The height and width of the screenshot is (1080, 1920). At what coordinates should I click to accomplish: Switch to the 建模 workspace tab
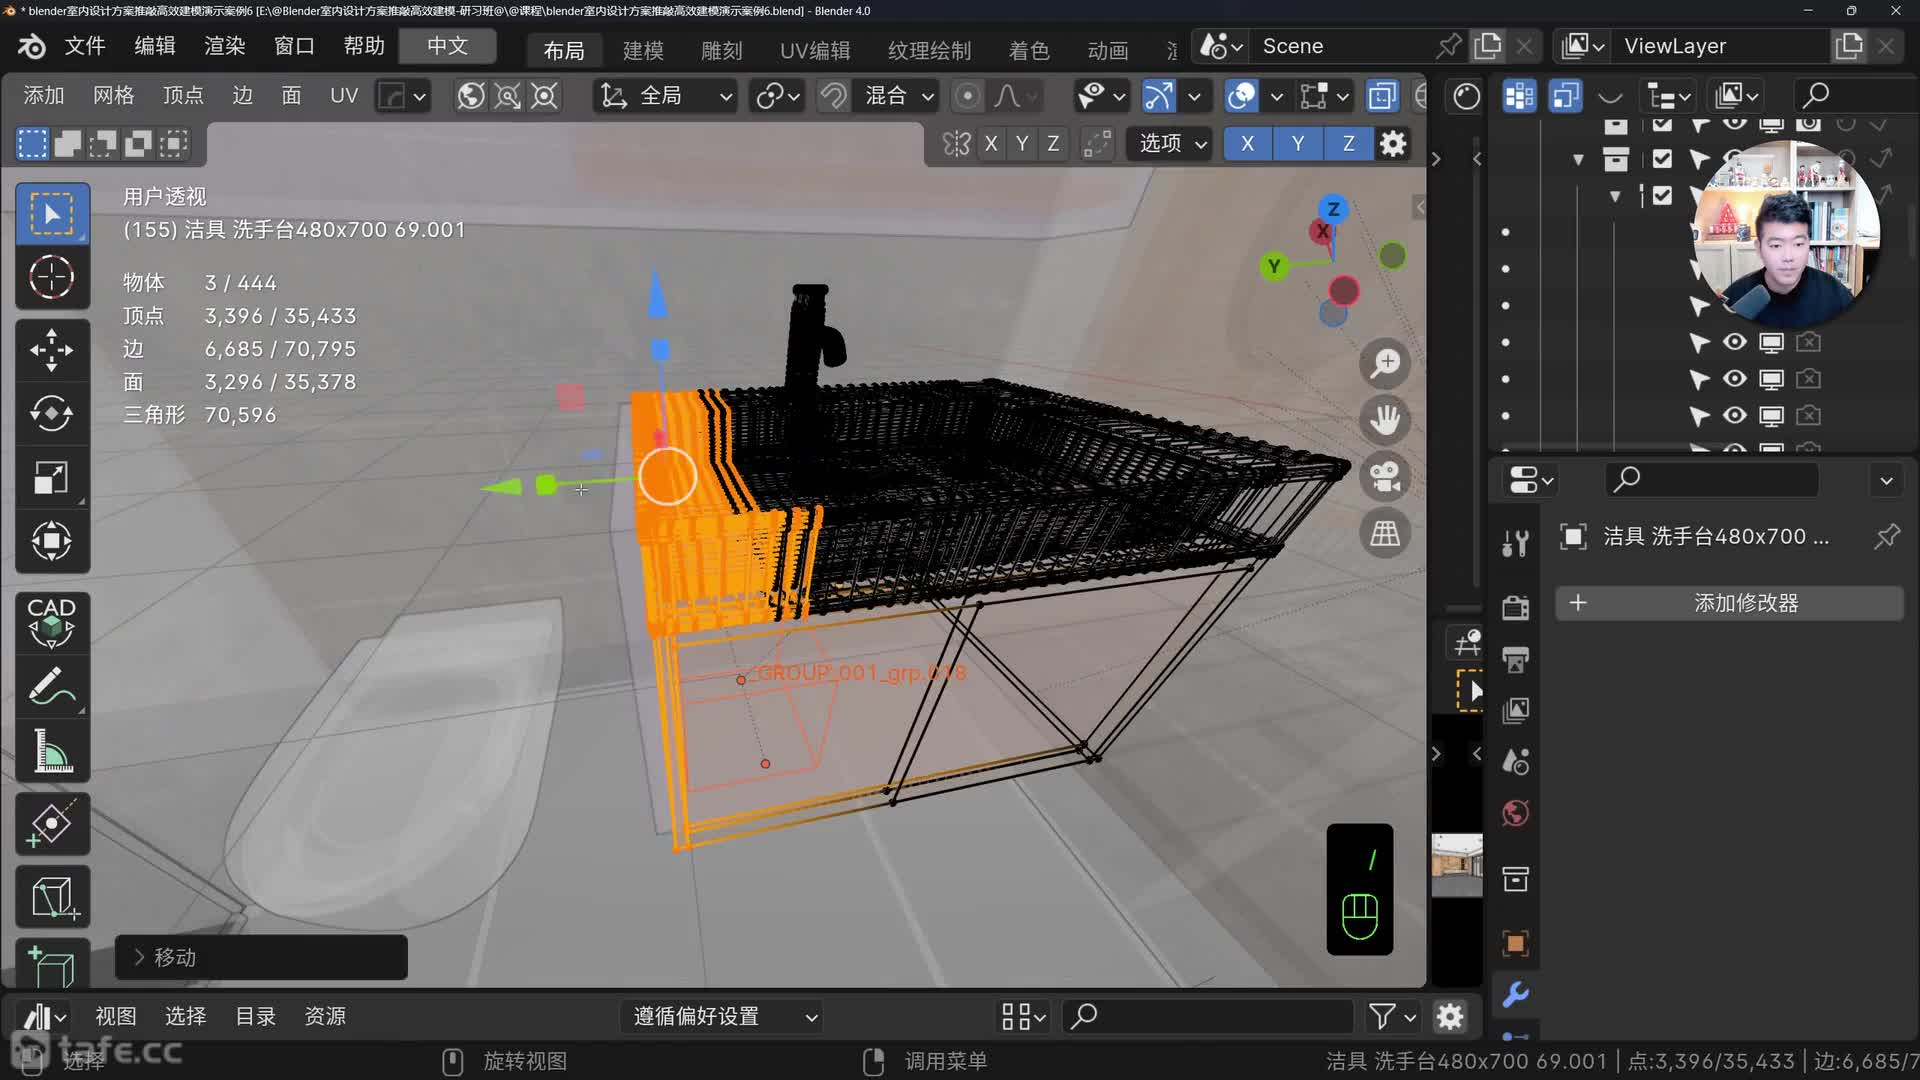642,50
